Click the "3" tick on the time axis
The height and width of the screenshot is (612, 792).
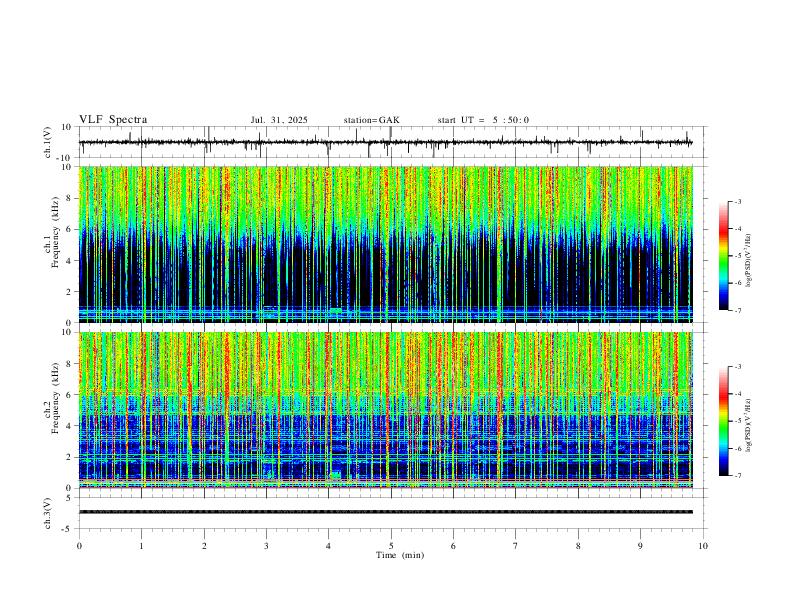[267, 546]
